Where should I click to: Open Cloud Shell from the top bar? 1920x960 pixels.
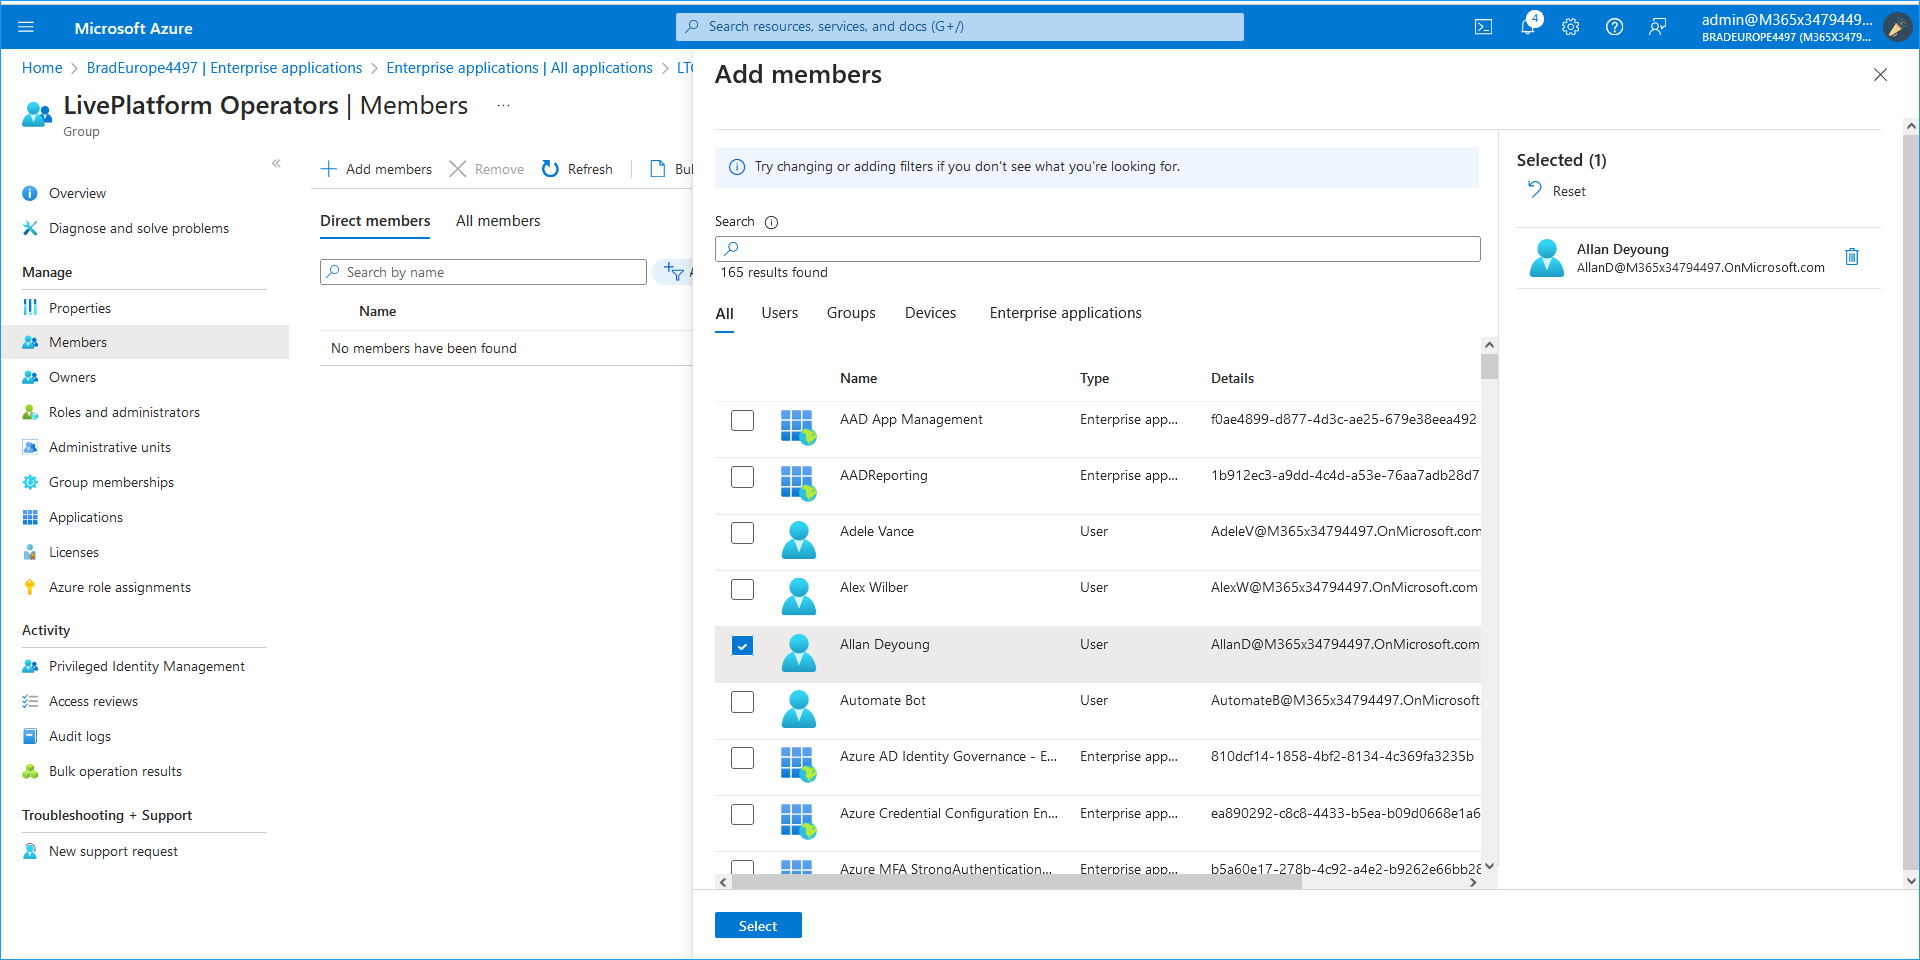click(1484, 27)
